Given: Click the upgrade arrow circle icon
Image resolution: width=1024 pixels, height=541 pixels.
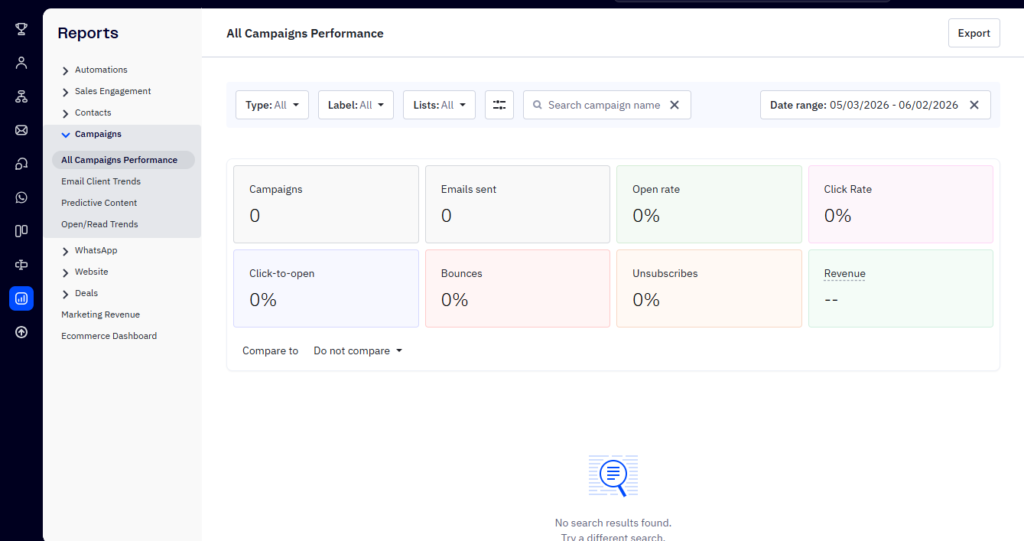Looking at the screenshot, I should point(22,332).
